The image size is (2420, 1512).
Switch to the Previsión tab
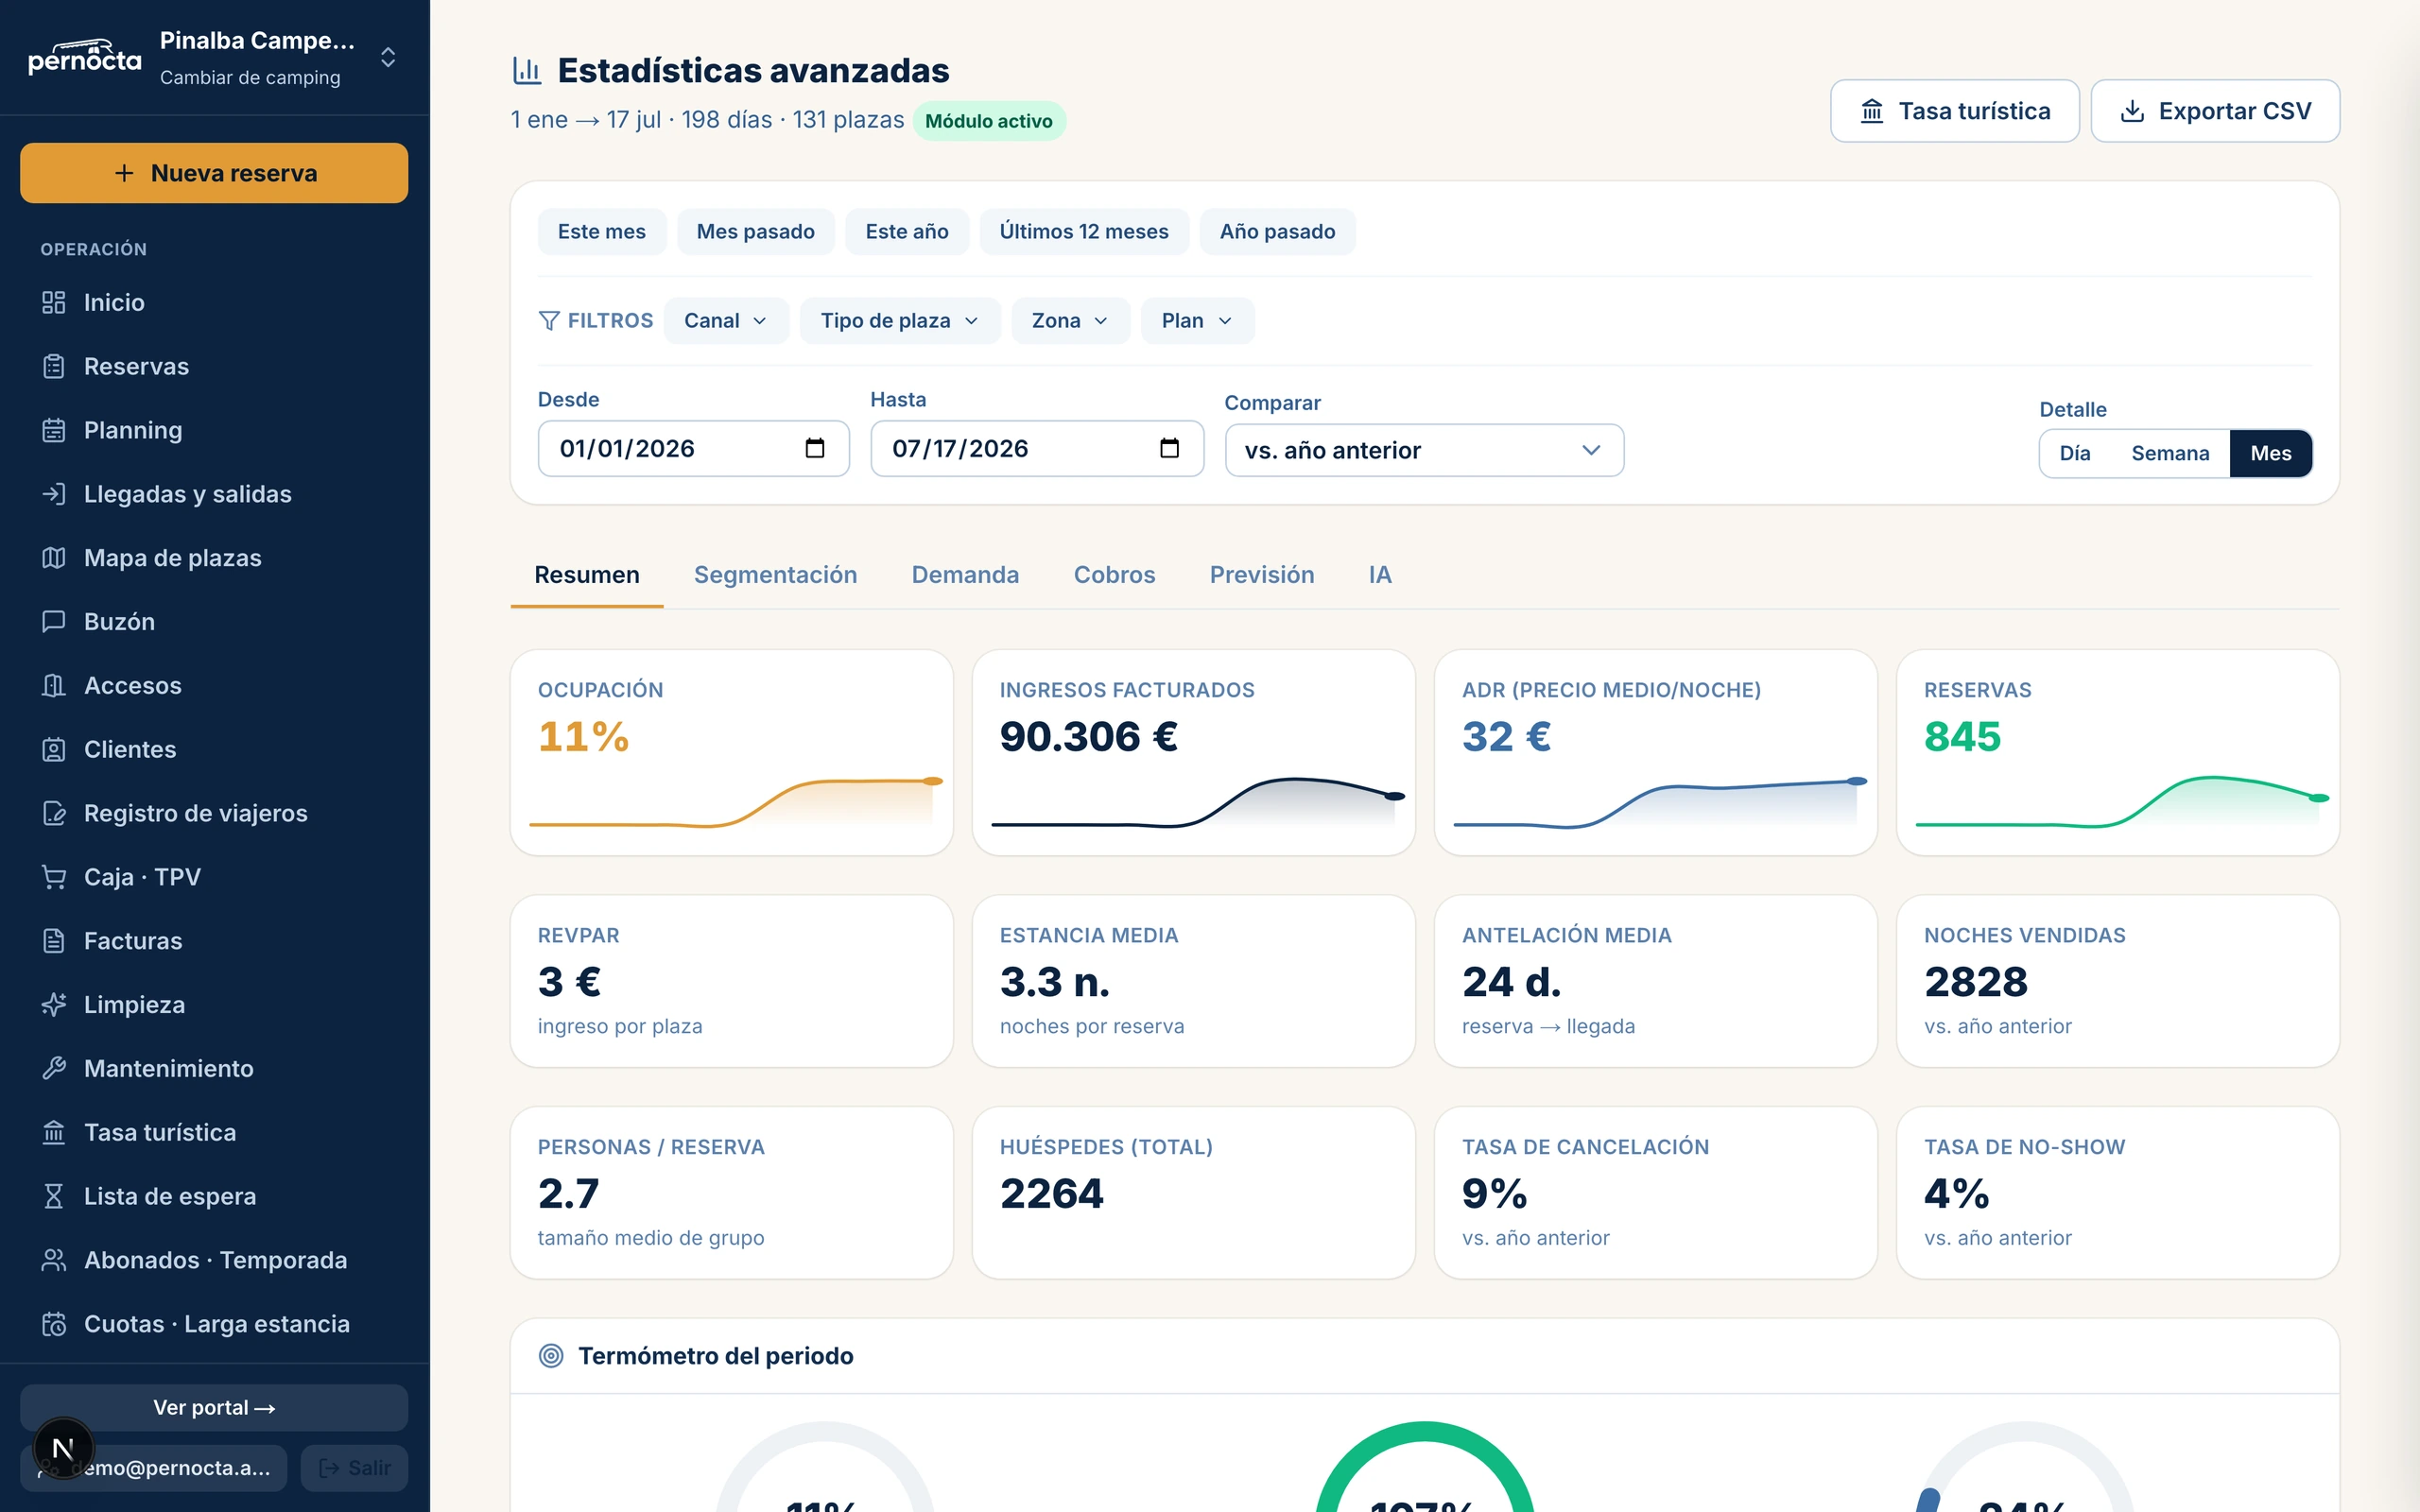pos(1262,575)
